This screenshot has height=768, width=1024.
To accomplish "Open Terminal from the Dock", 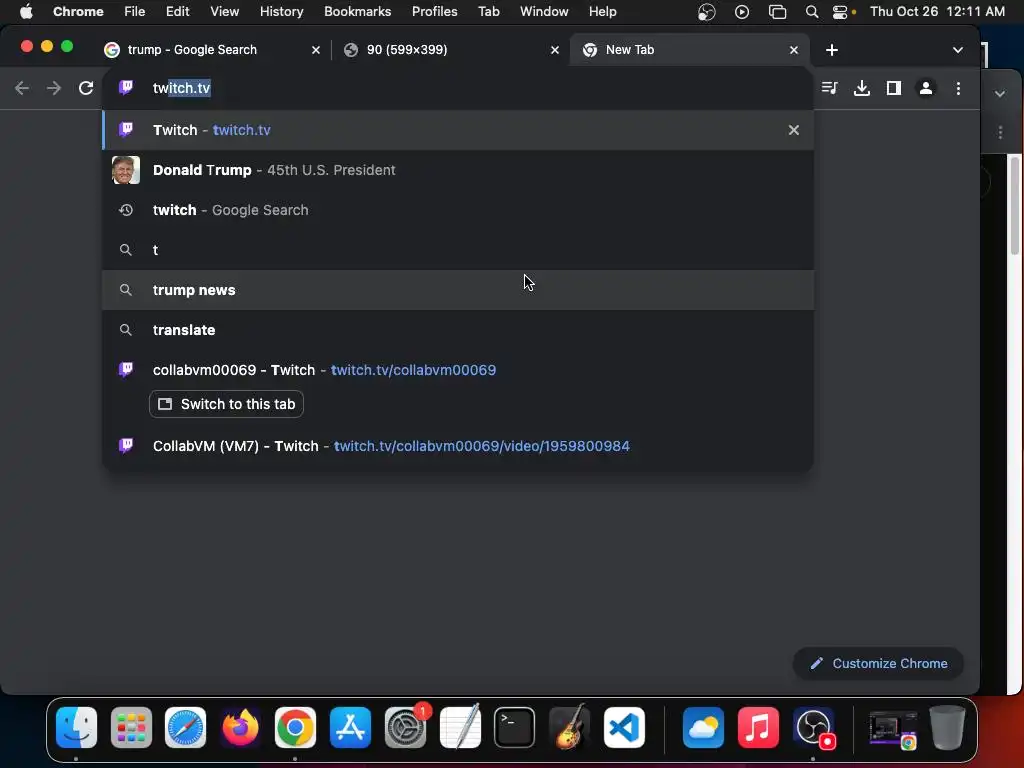I will [515, 727].
